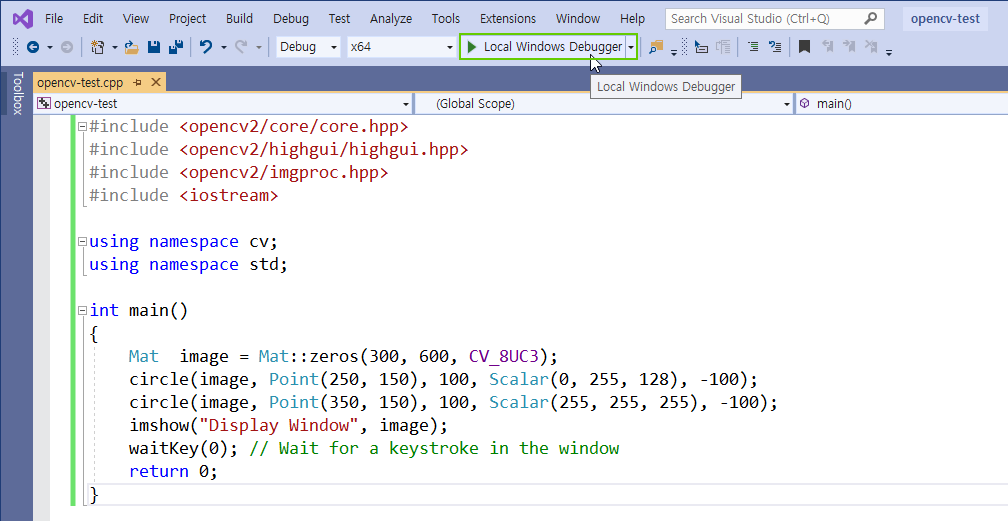Start Local Windows Debugger
The height and width of the screenshot is (521, 1008).
pyautogui.click(x=543, y=47)
